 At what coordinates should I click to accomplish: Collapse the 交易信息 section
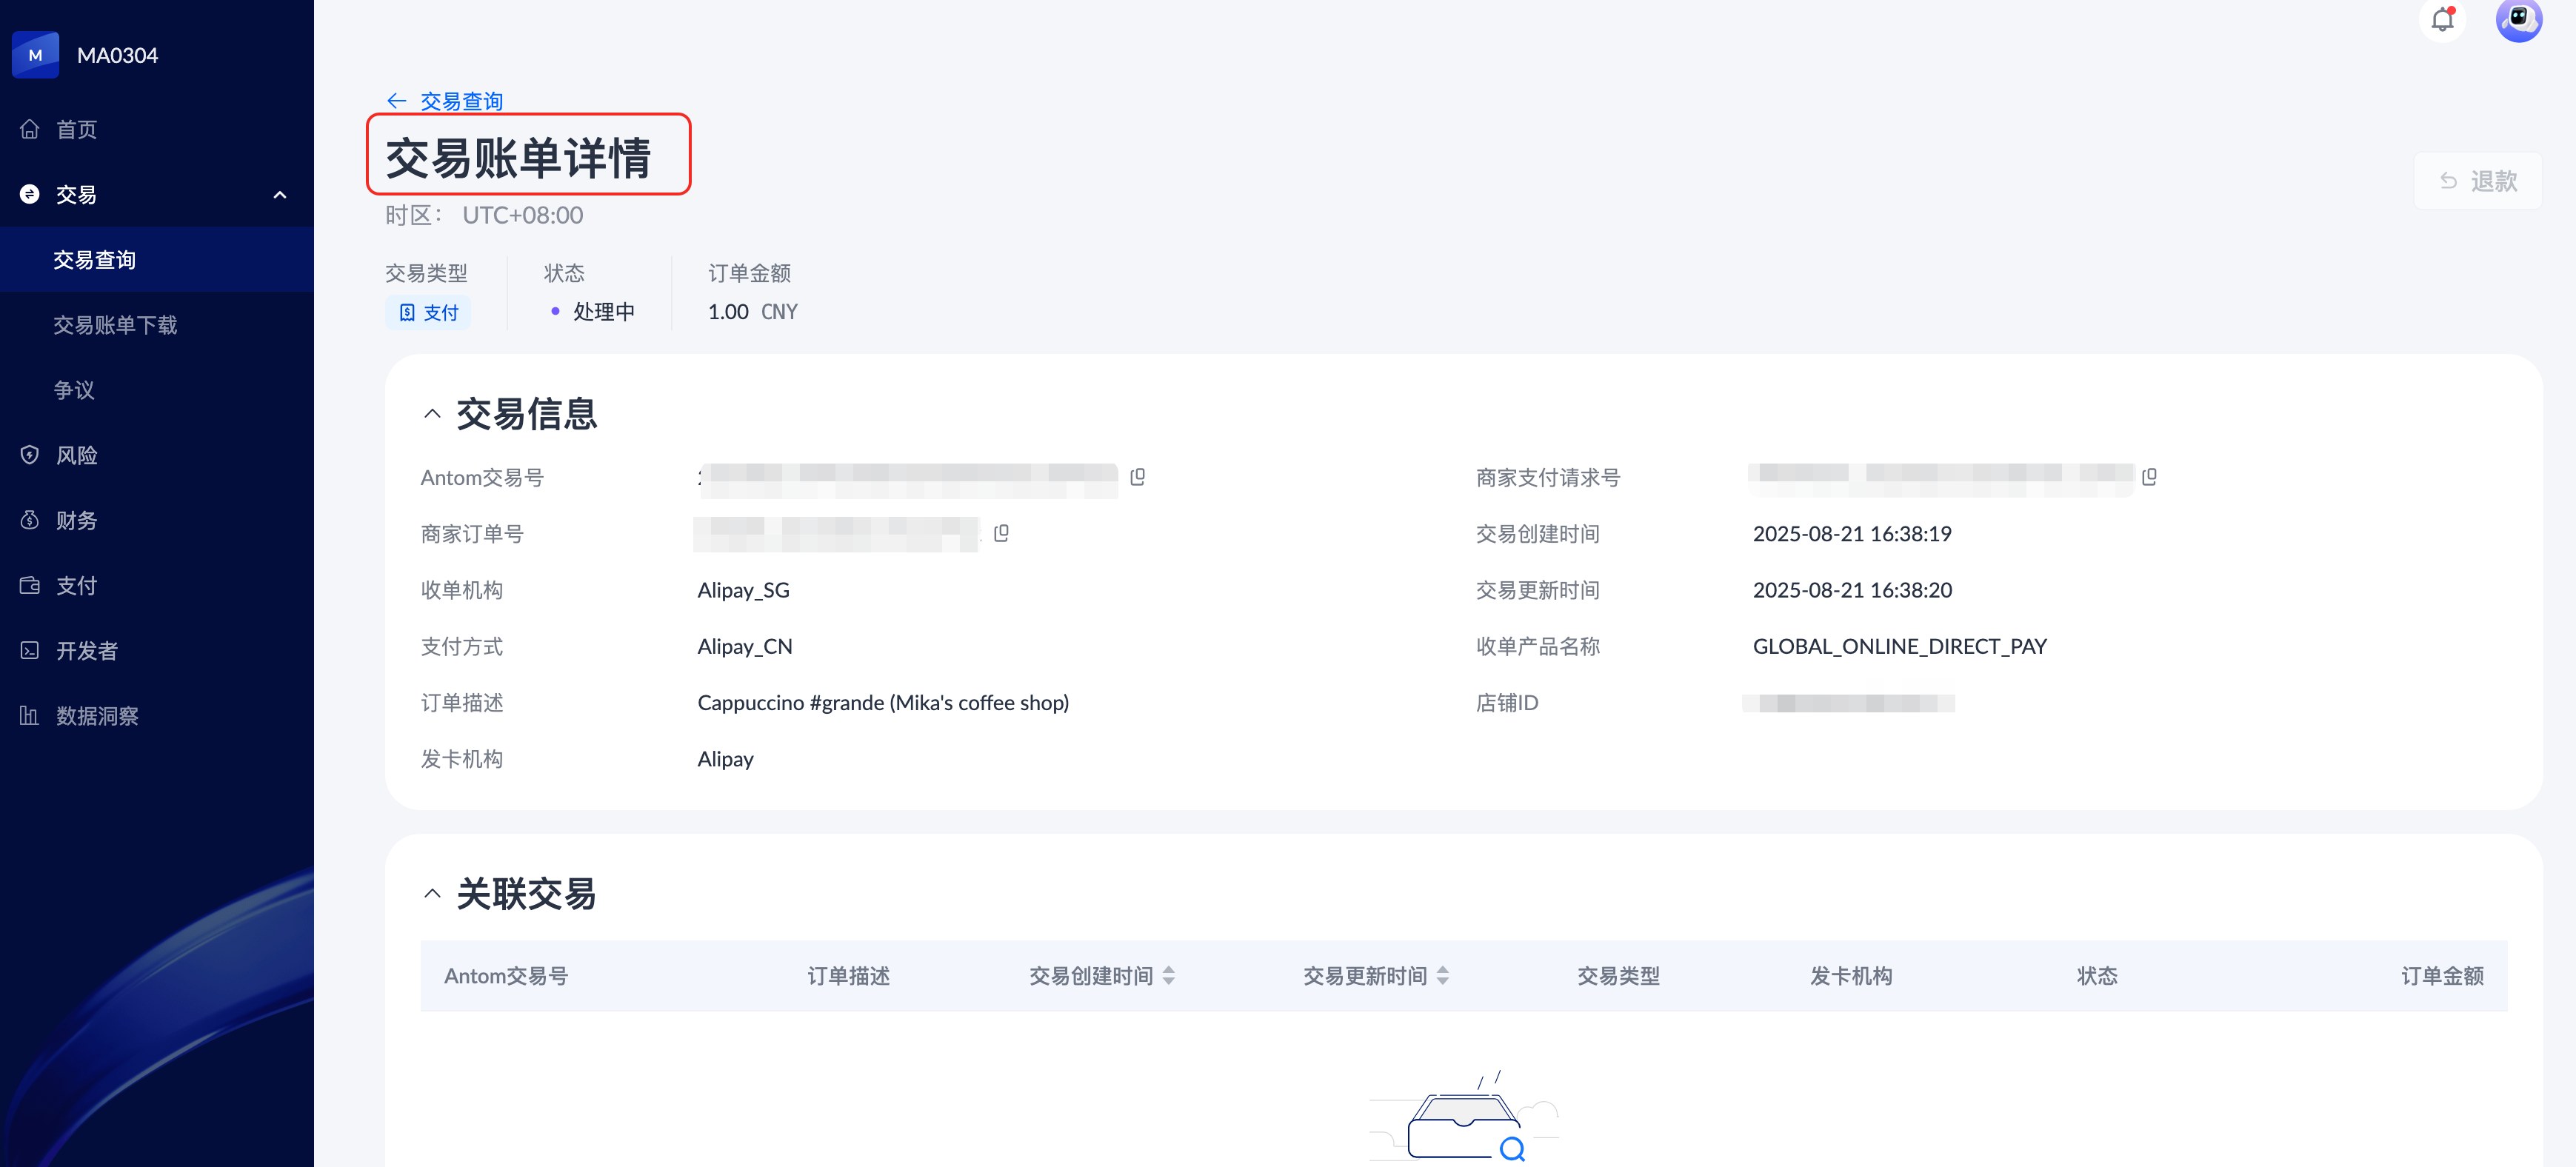click(x=432, y=414)
